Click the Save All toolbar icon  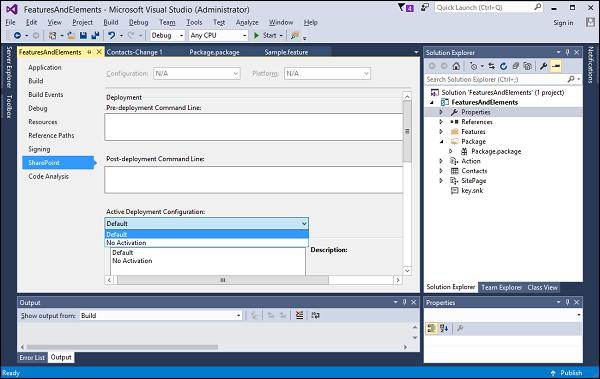[95, 36]
